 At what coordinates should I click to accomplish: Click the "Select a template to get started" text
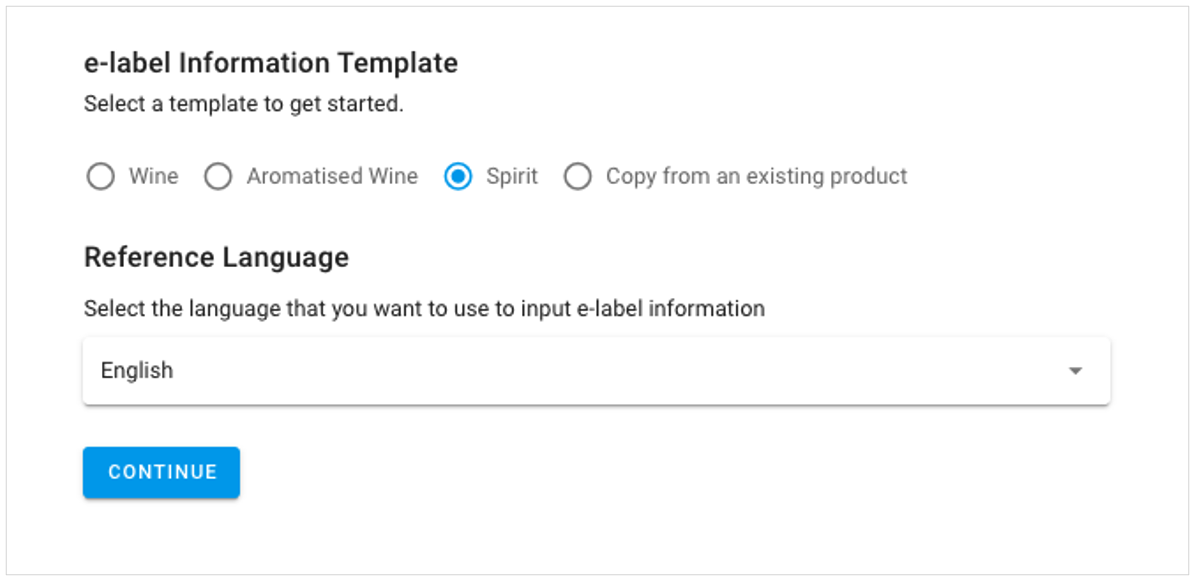[x=243, y=104]
